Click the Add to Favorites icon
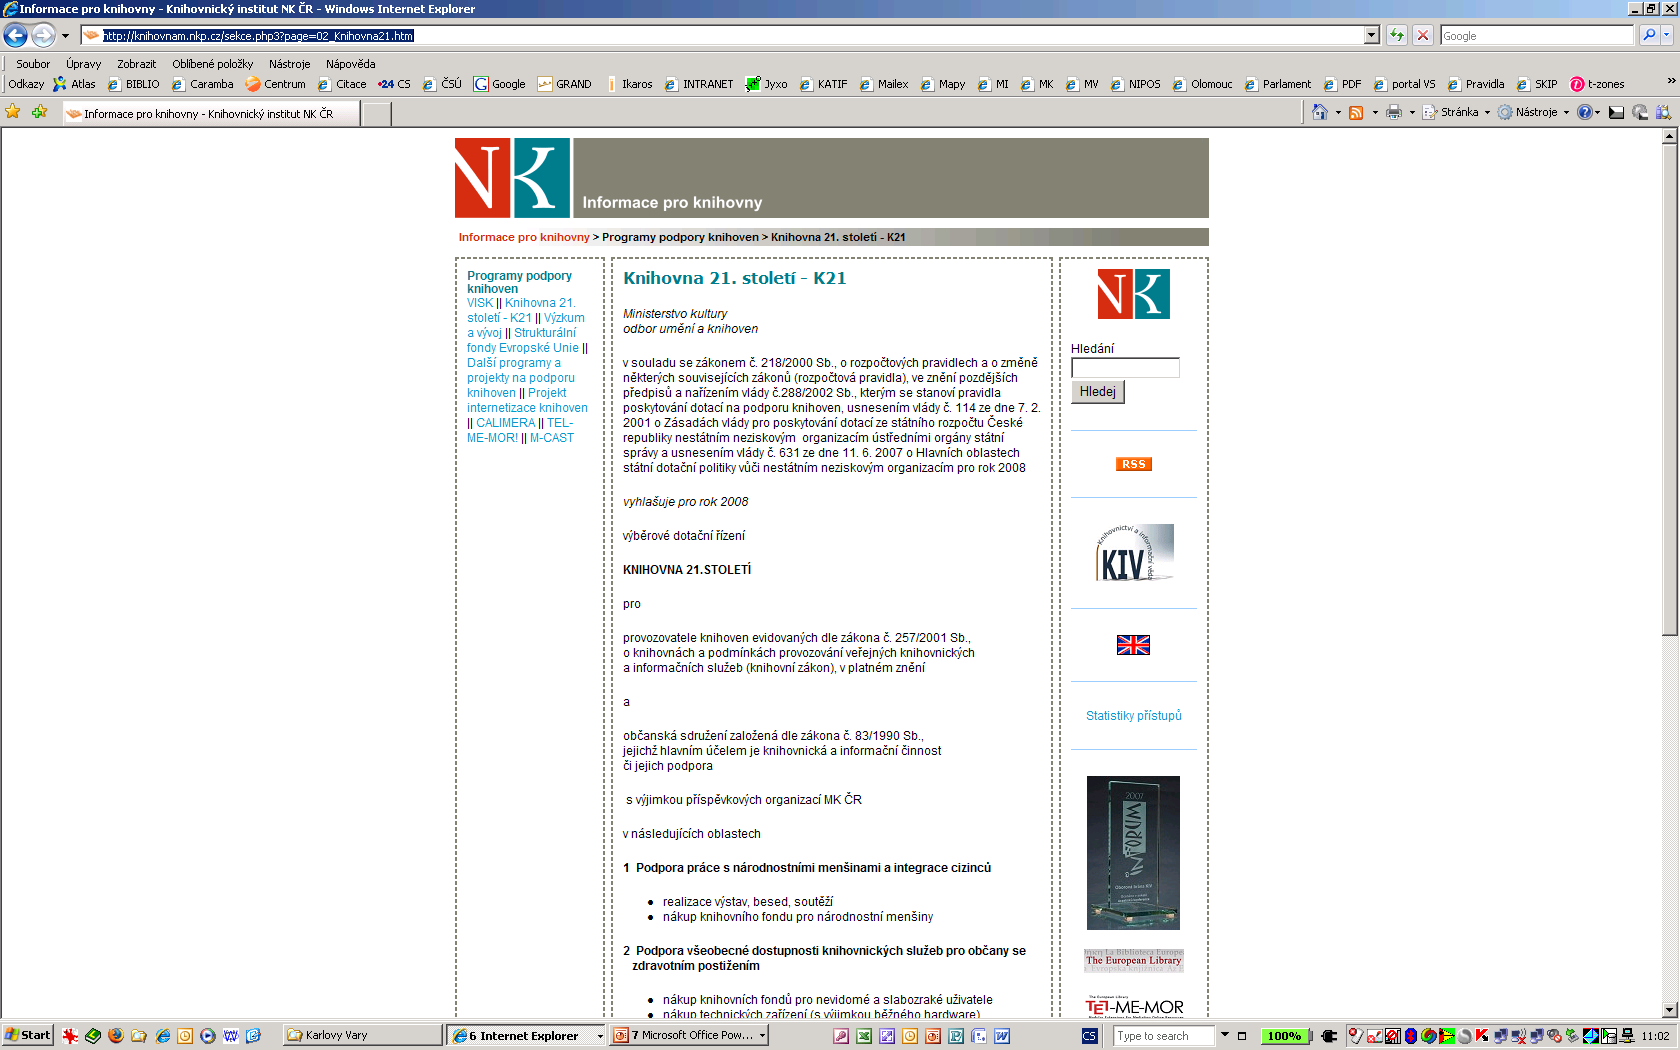This screenshot has width=1680, height=1050. pyautogui.click(x=40, y=112)
